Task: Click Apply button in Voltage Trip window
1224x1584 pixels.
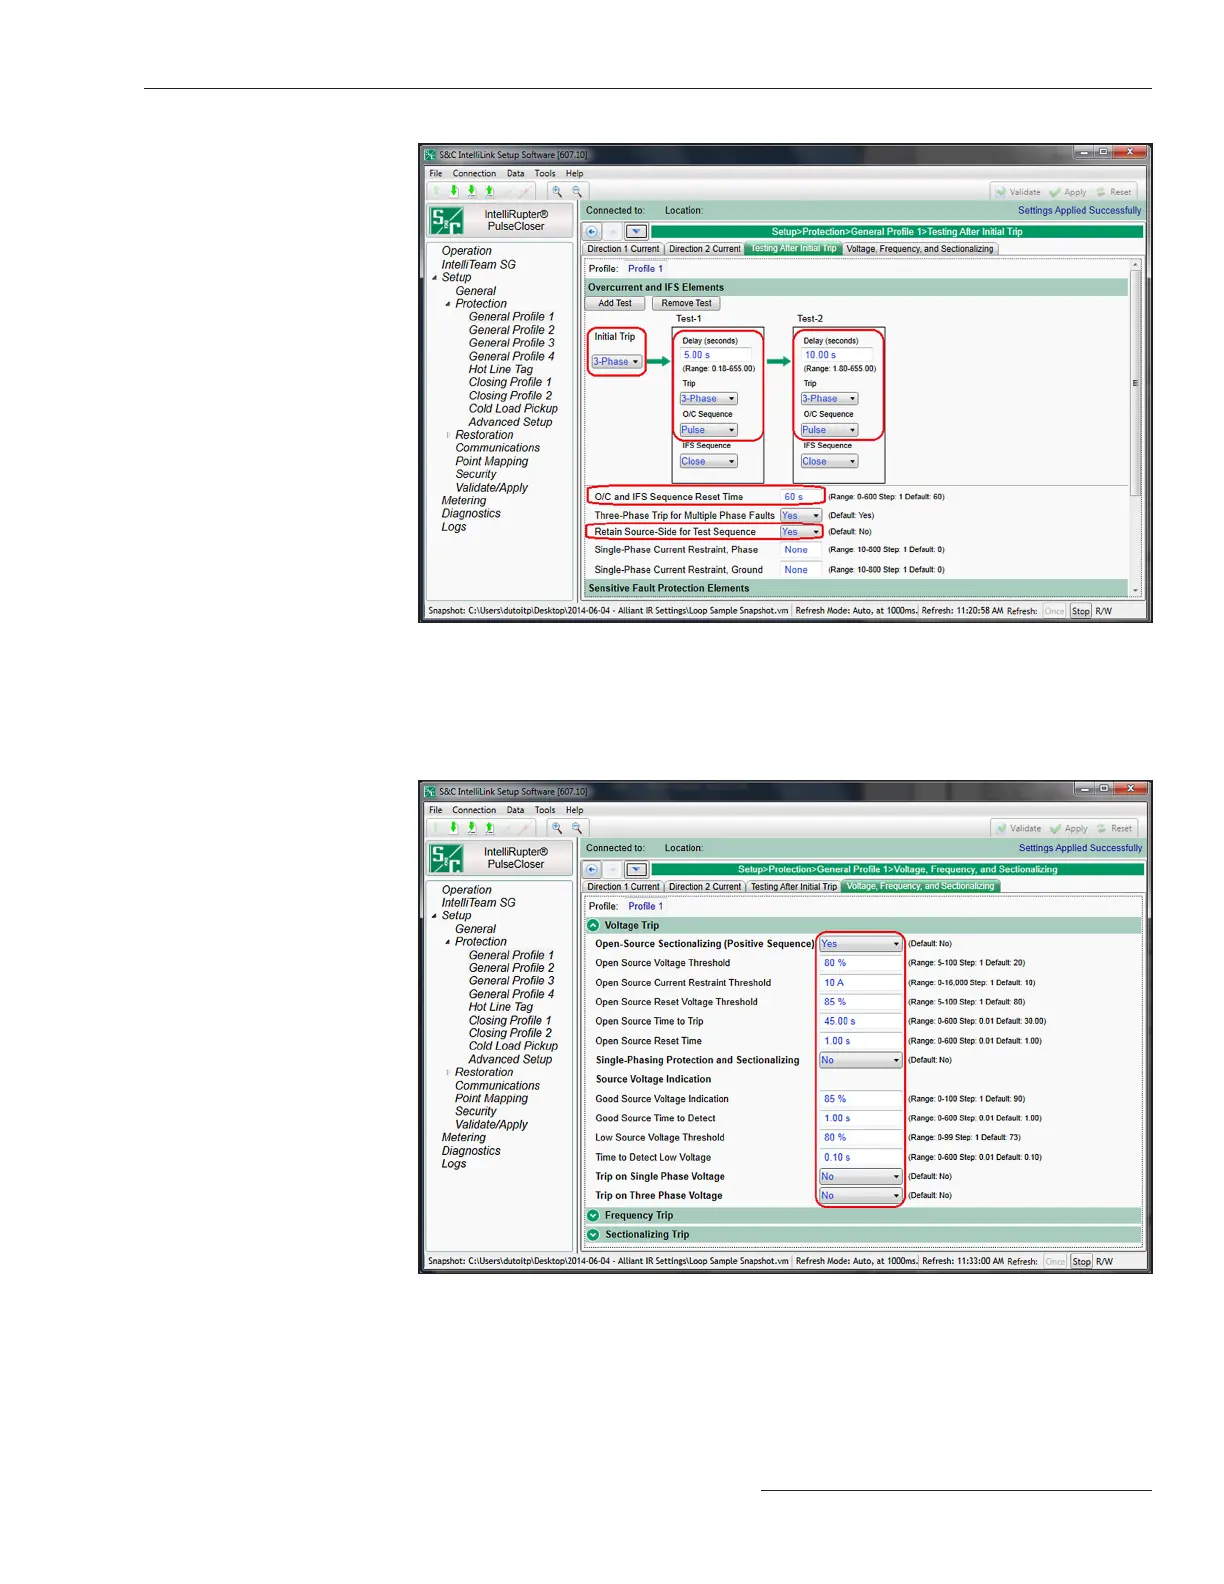Action: click(x=1068, y=828)
